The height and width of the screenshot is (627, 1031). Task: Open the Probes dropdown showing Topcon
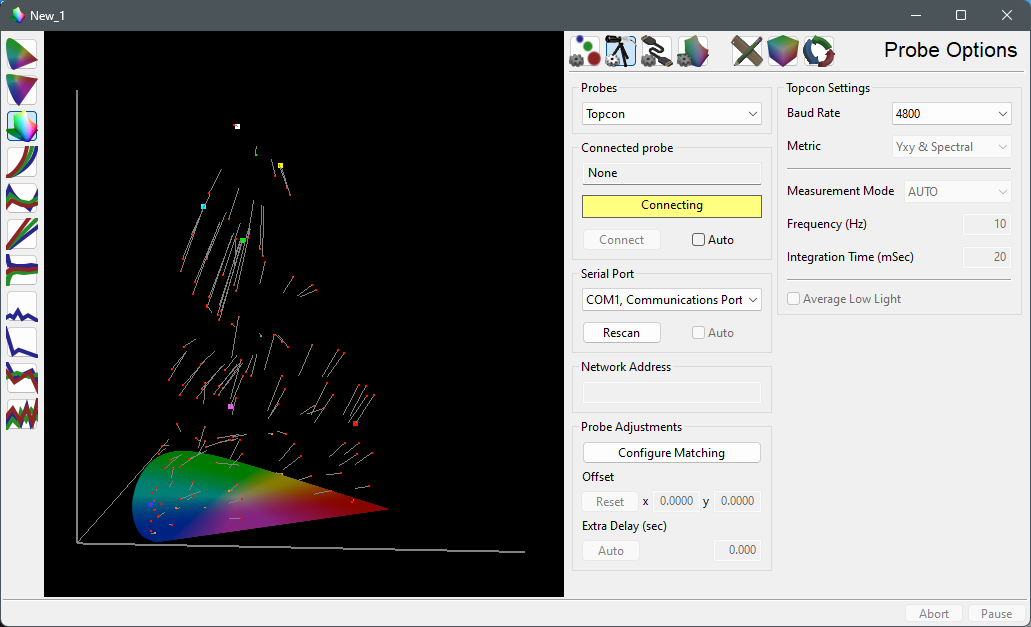671,113
